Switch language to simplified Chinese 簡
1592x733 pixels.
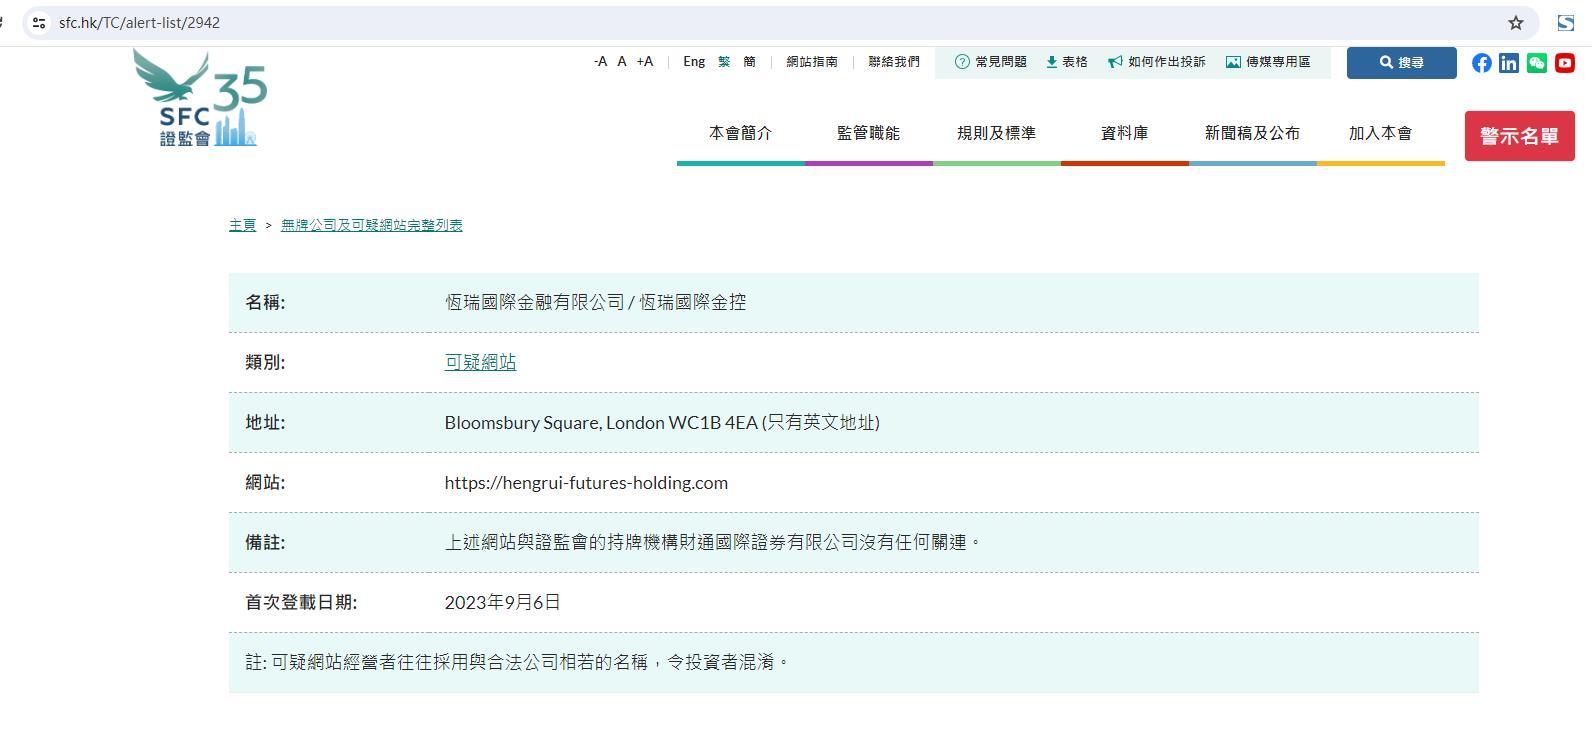(x=749, y=62)
